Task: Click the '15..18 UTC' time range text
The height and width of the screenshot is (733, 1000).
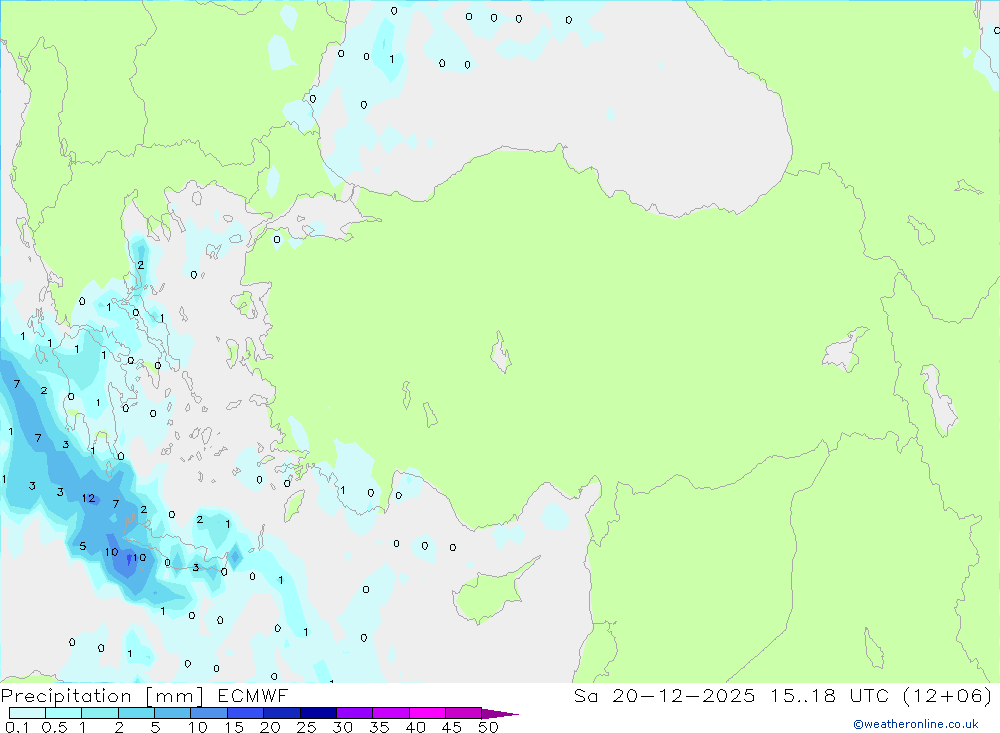Action: tap(830, 696)
